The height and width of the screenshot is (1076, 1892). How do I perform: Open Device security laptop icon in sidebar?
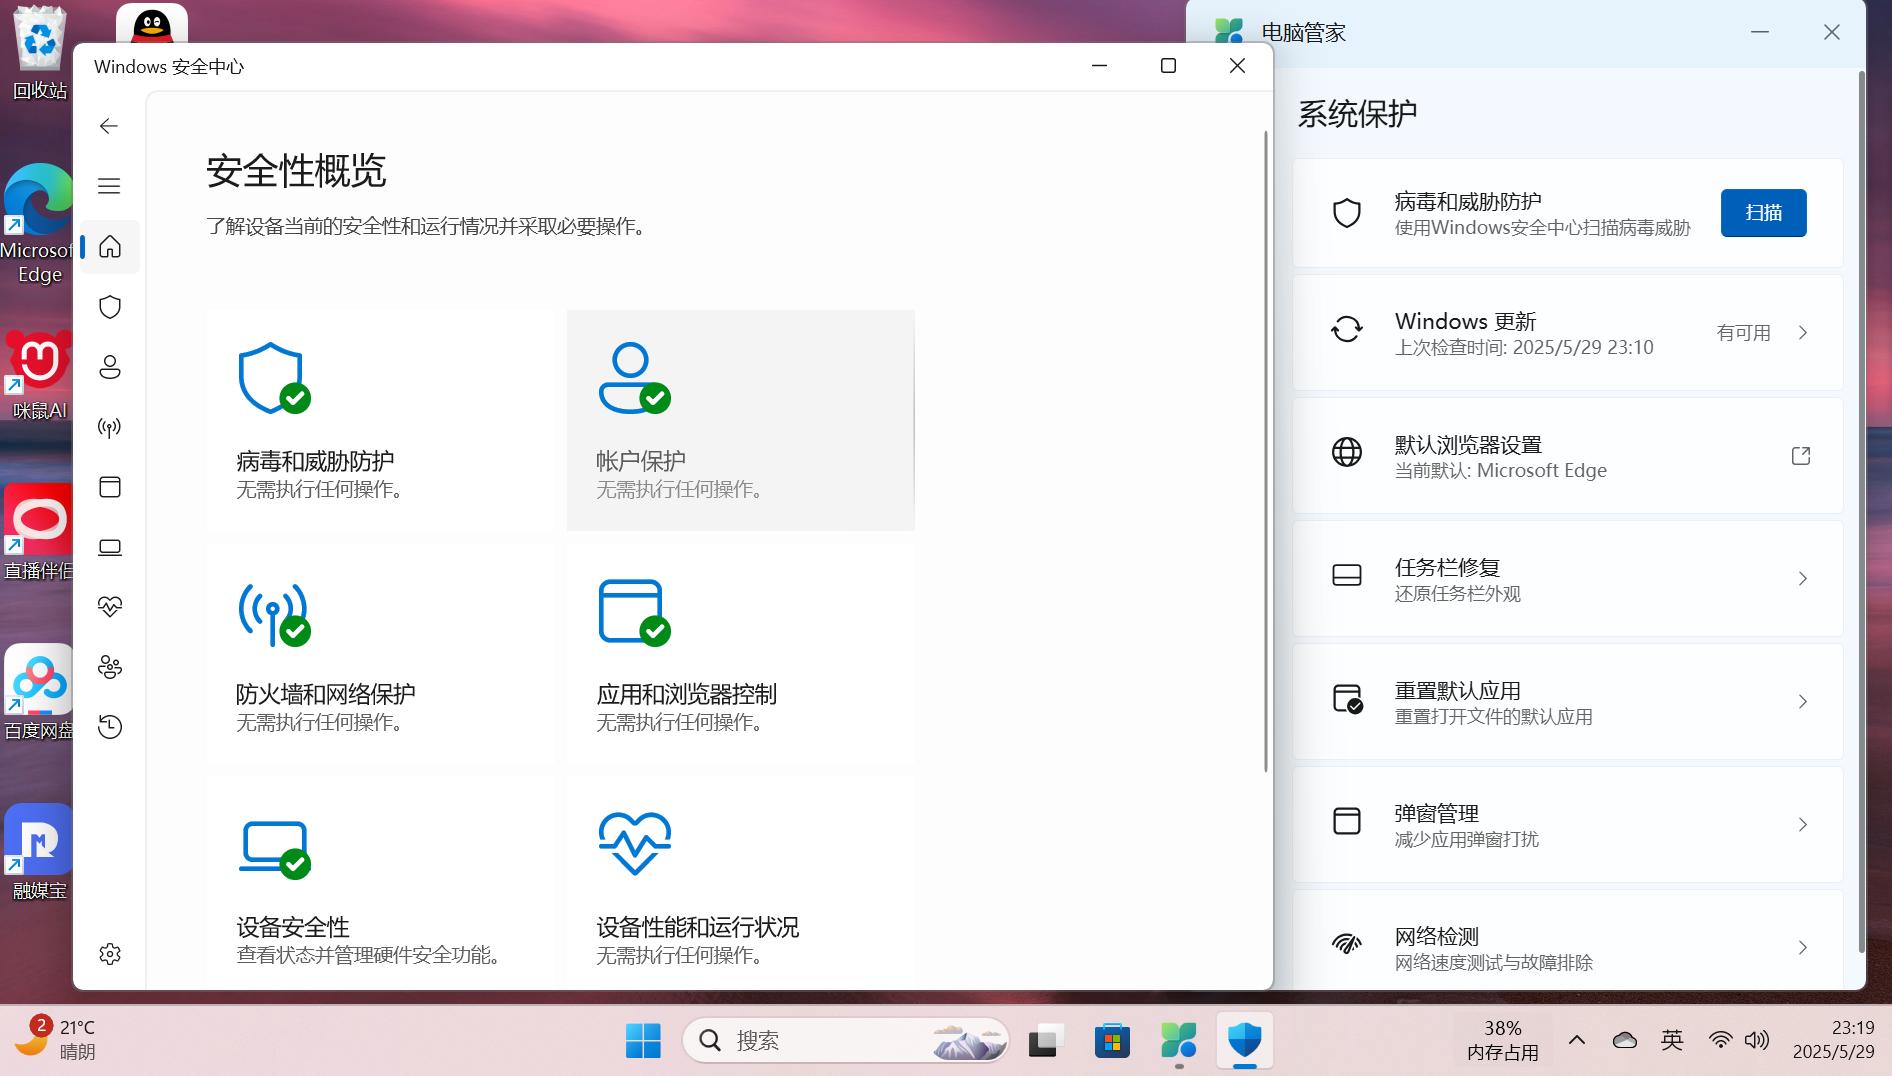click(x=110, y=547)
